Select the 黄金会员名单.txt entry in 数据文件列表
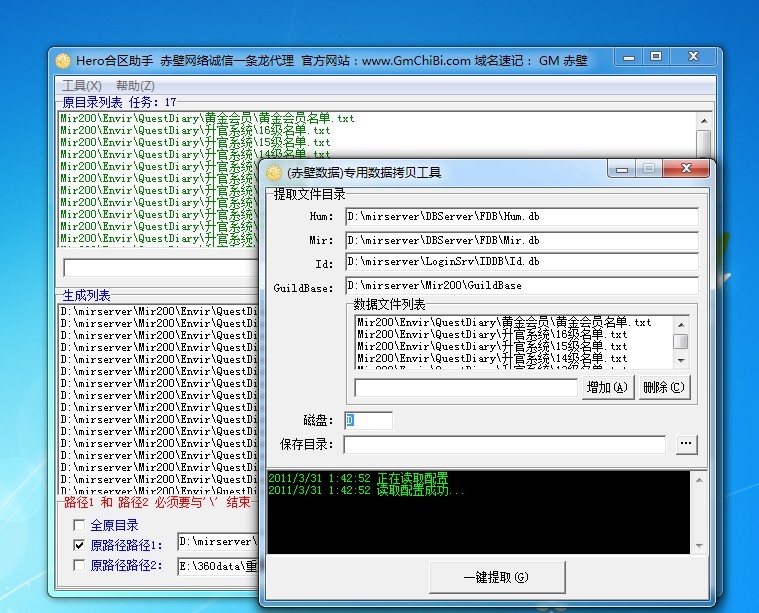759x613 pixels. pos(504,322)
